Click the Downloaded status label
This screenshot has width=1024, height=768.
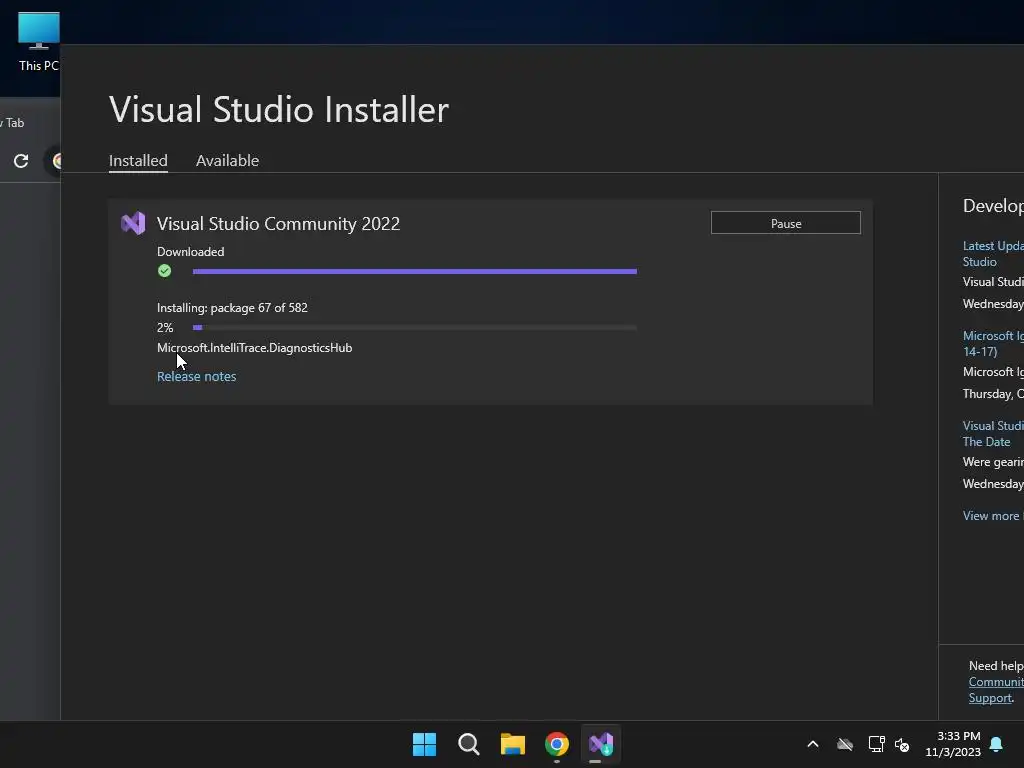[x=191, y=251]
